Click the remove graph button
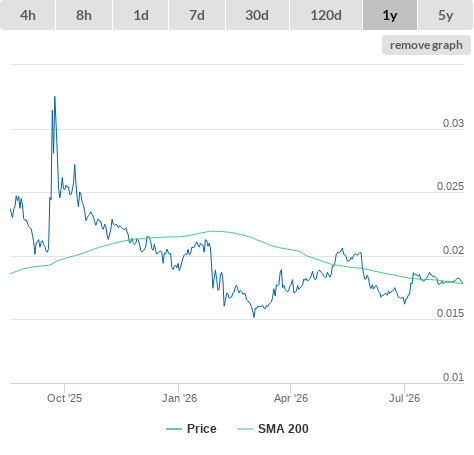 pyautogui.click(x=426, y=45)
